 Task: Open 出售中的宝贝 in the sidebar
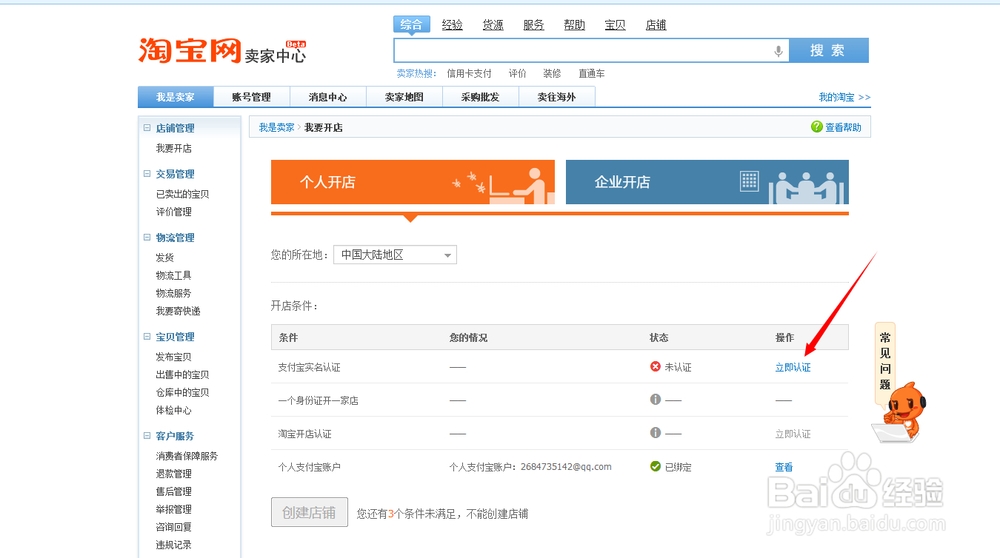point(182,374)
